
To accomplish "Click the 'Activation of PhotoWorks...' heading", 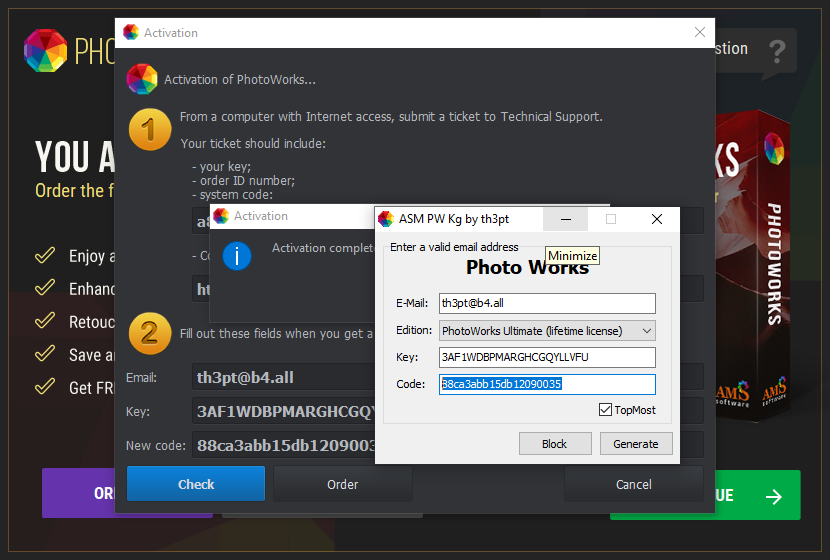I will pyautogui.click(x=240, y=79).
